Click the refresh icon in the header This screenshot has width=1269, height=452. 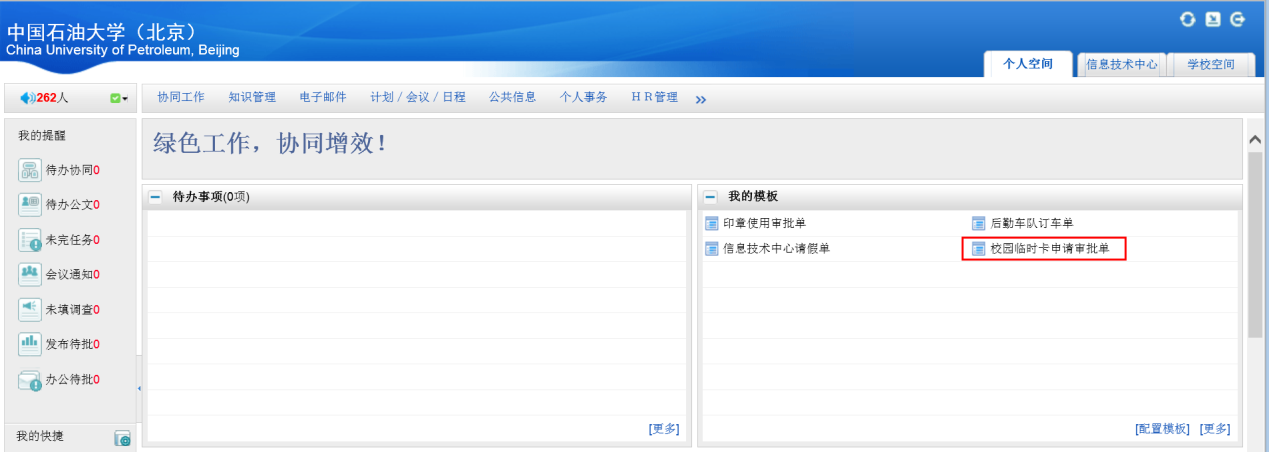1187,19
